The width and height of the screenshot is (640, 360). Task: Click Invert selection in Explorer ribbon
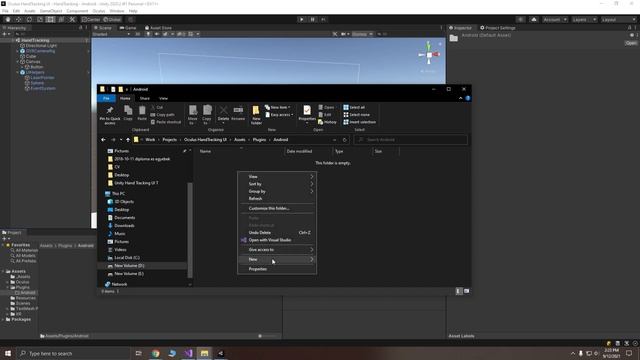coord(360,122)
